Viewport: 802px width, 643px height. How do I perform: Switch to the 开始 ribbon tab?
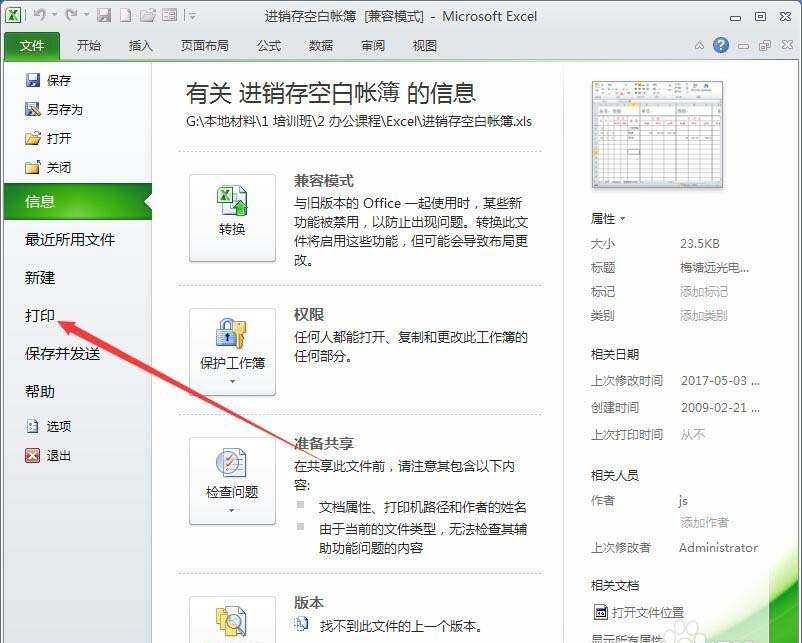pyautogui.click(x=88, y=46)
